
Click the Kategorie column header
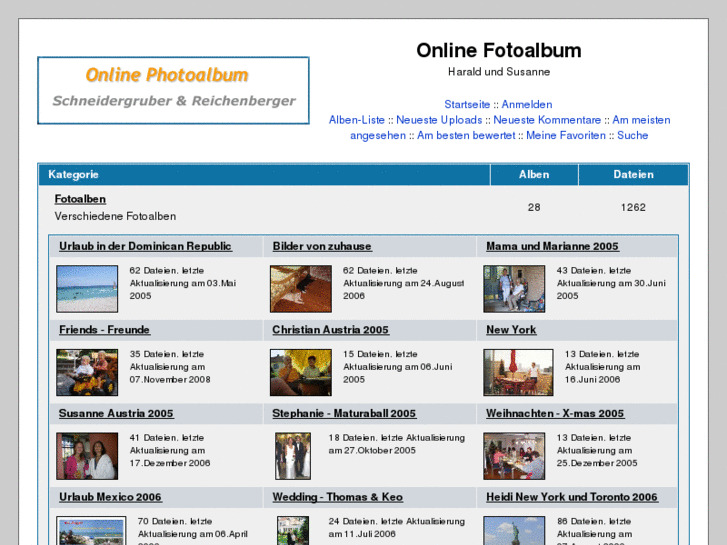pyautogui.click(x=264, y=174)
